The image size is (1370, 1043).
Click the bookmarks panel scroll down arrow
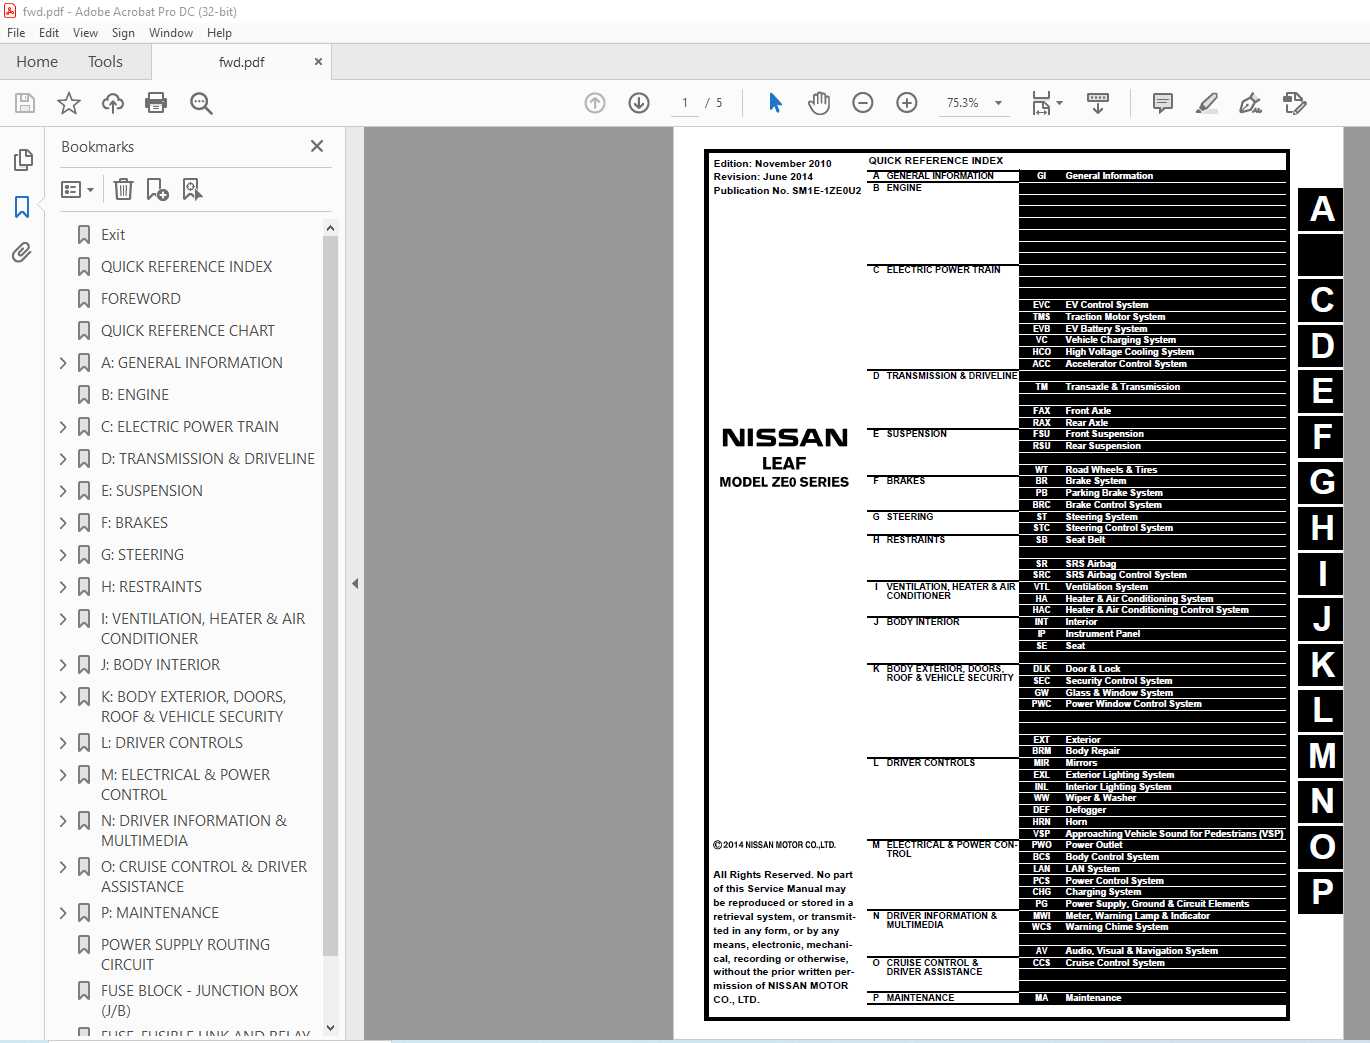click(330, 1028)
